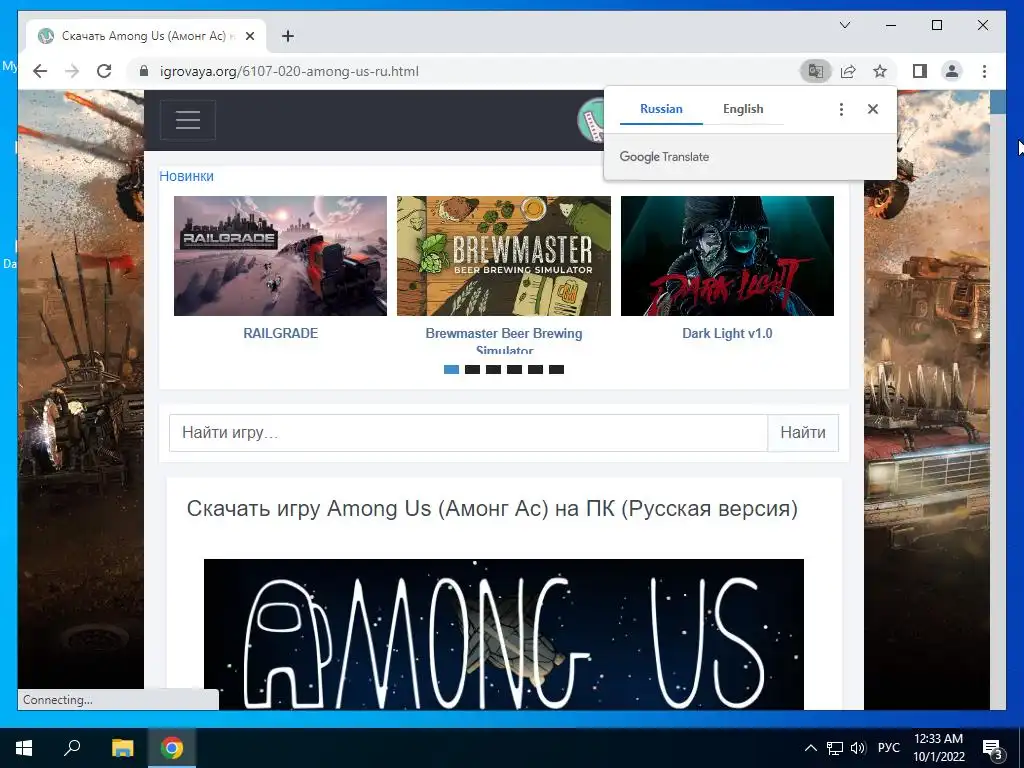Select the first blue carousel indicator
The height and width of the screenshot is (768, 1024).
point(451,370)
